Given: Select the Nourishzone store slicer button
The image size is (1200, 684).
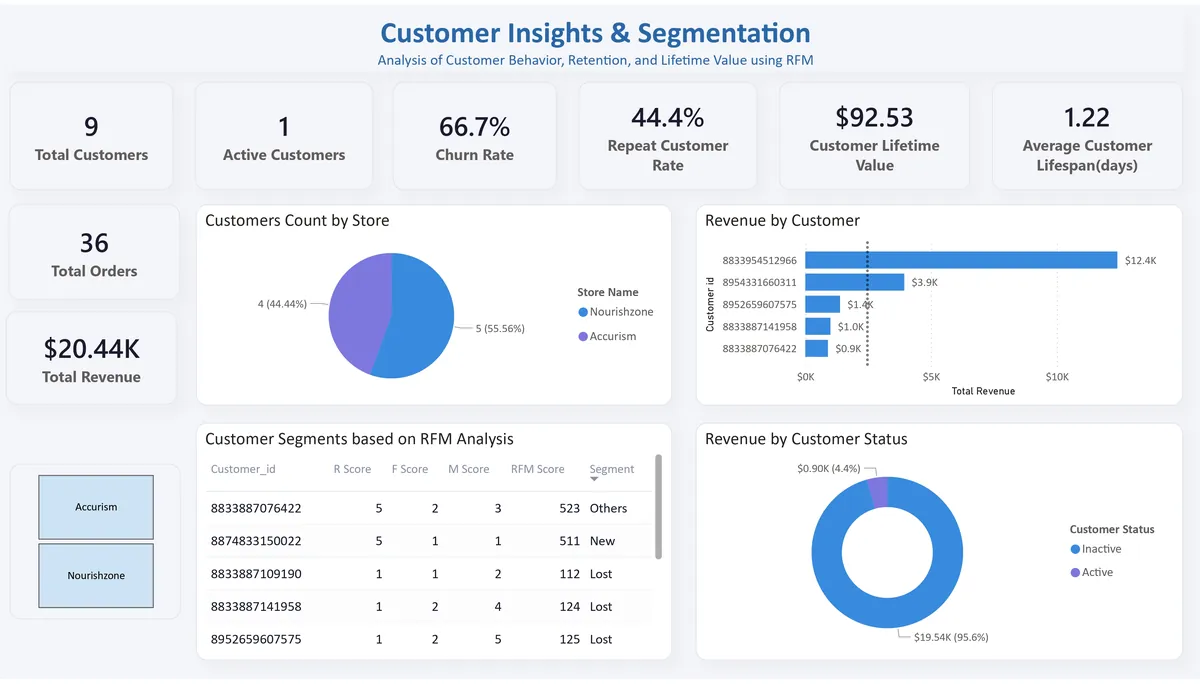Looking at the screenshot, I should pyautogui.click(x=96, y=576).
